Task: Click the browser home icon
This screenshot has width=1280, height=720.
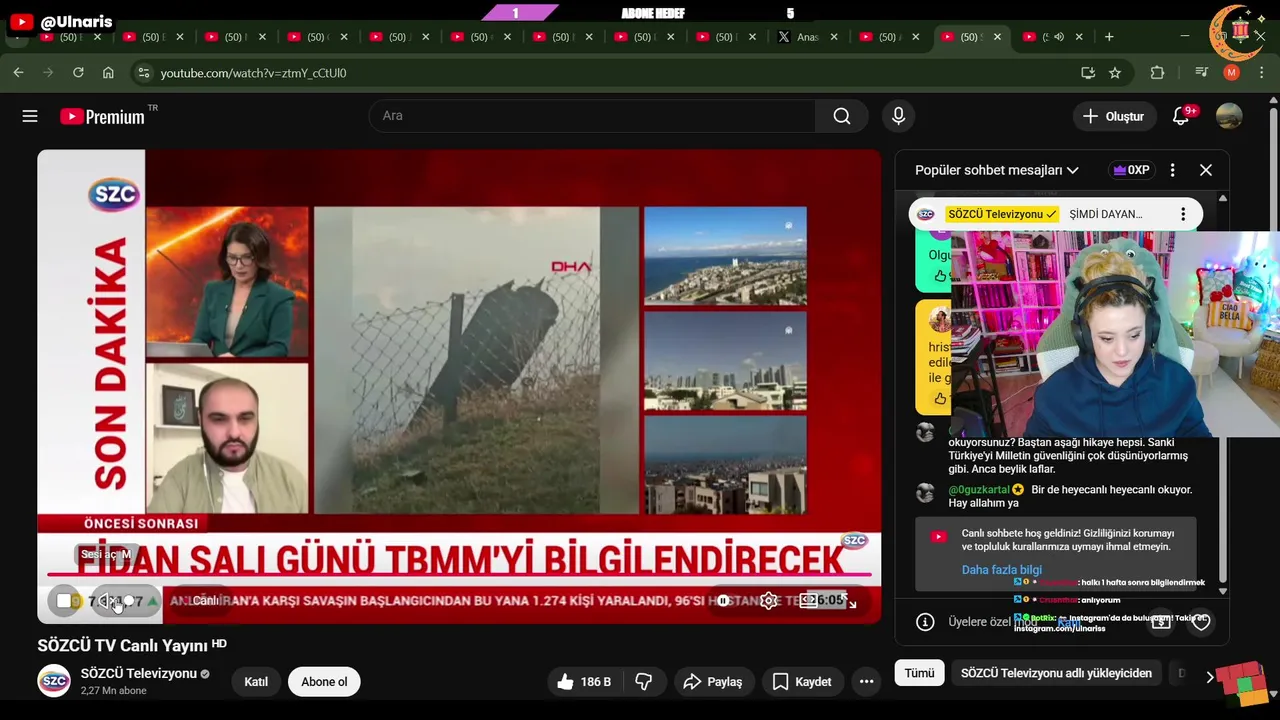Action: [x=108, y=73]
